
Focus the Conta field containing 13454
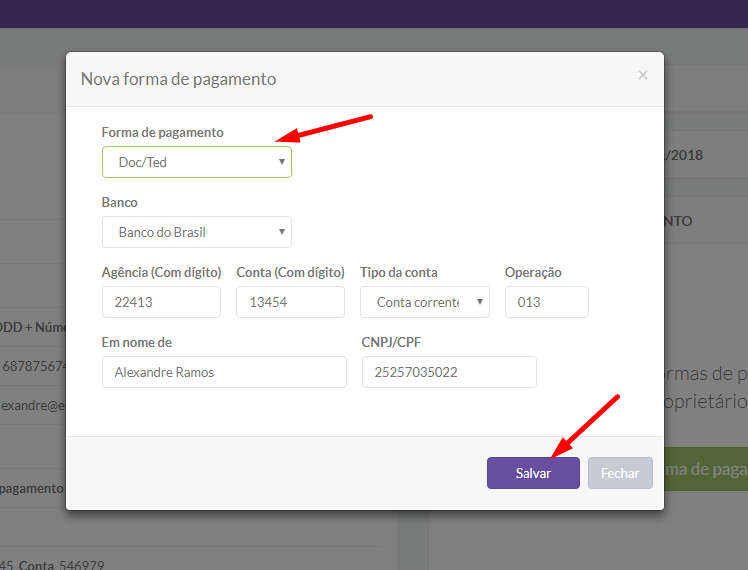tap(290, 302)
